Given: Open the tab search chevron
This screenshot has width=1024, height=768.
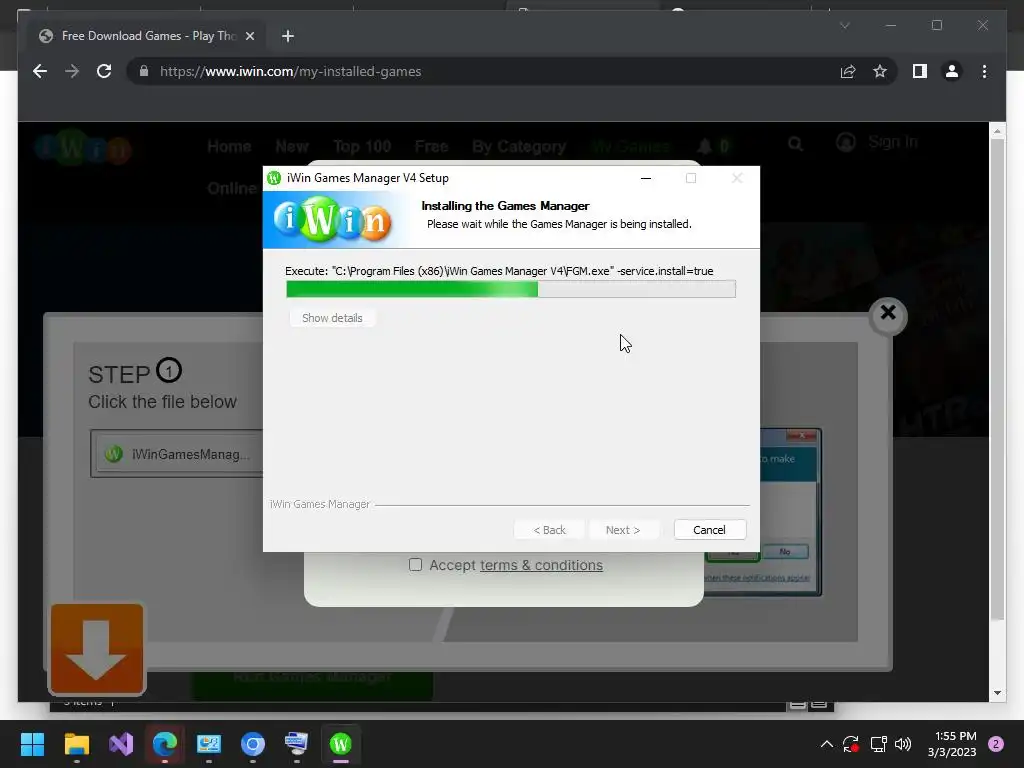Looking at the screenshot, I should [x=844, y=25].
